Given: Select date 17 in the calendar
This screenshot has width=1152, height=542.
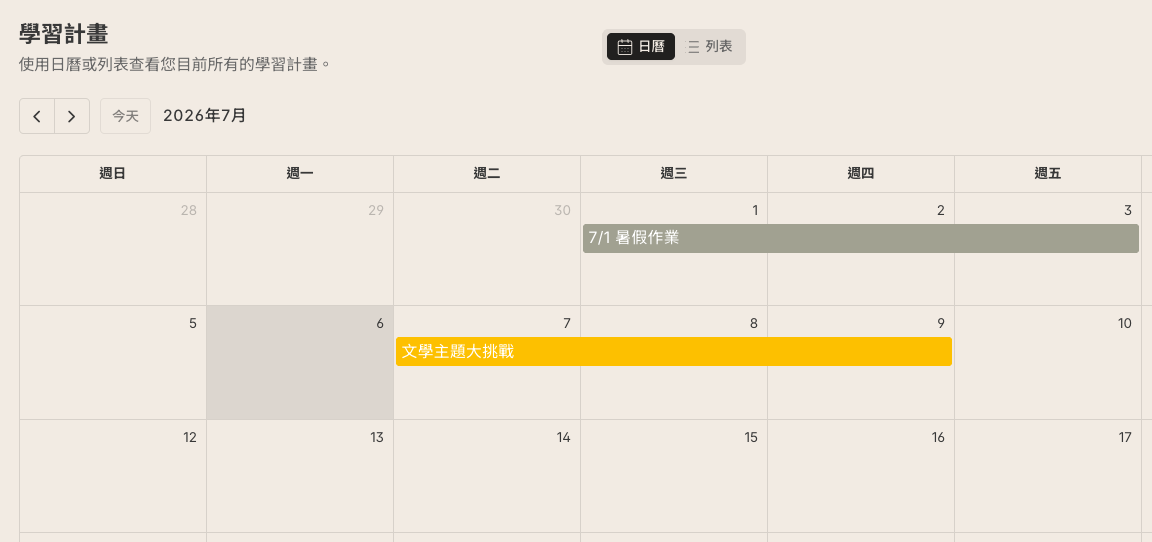Looking at the screenshot, I should (x=1125, y=438).
